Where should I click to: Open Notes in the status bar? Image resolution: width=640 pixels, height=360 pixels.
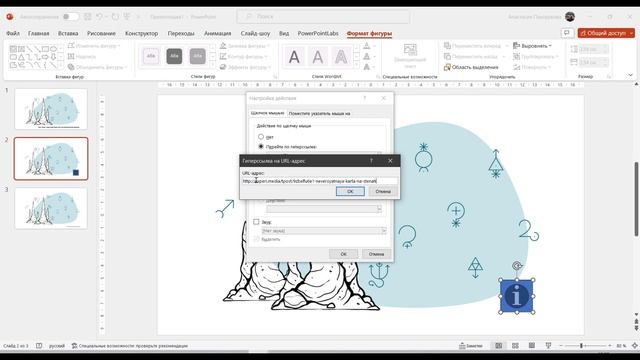(x=471, y=346)
